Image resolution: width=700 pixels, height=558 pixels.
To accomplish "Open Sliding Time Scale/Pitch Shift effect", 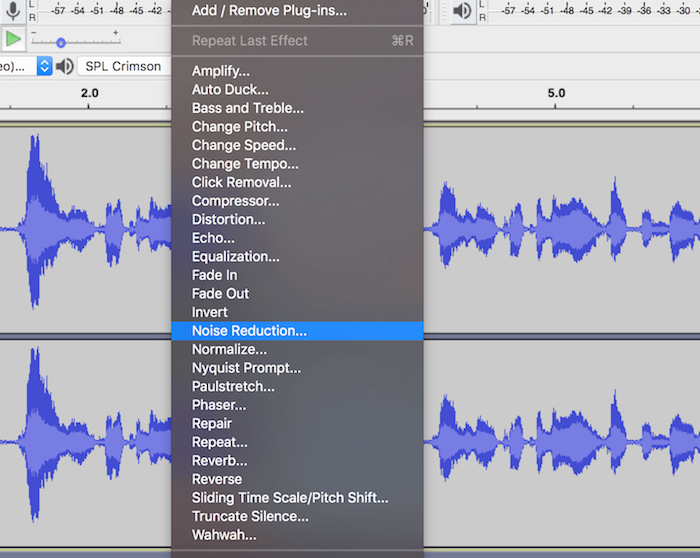I will pos(297,498).
